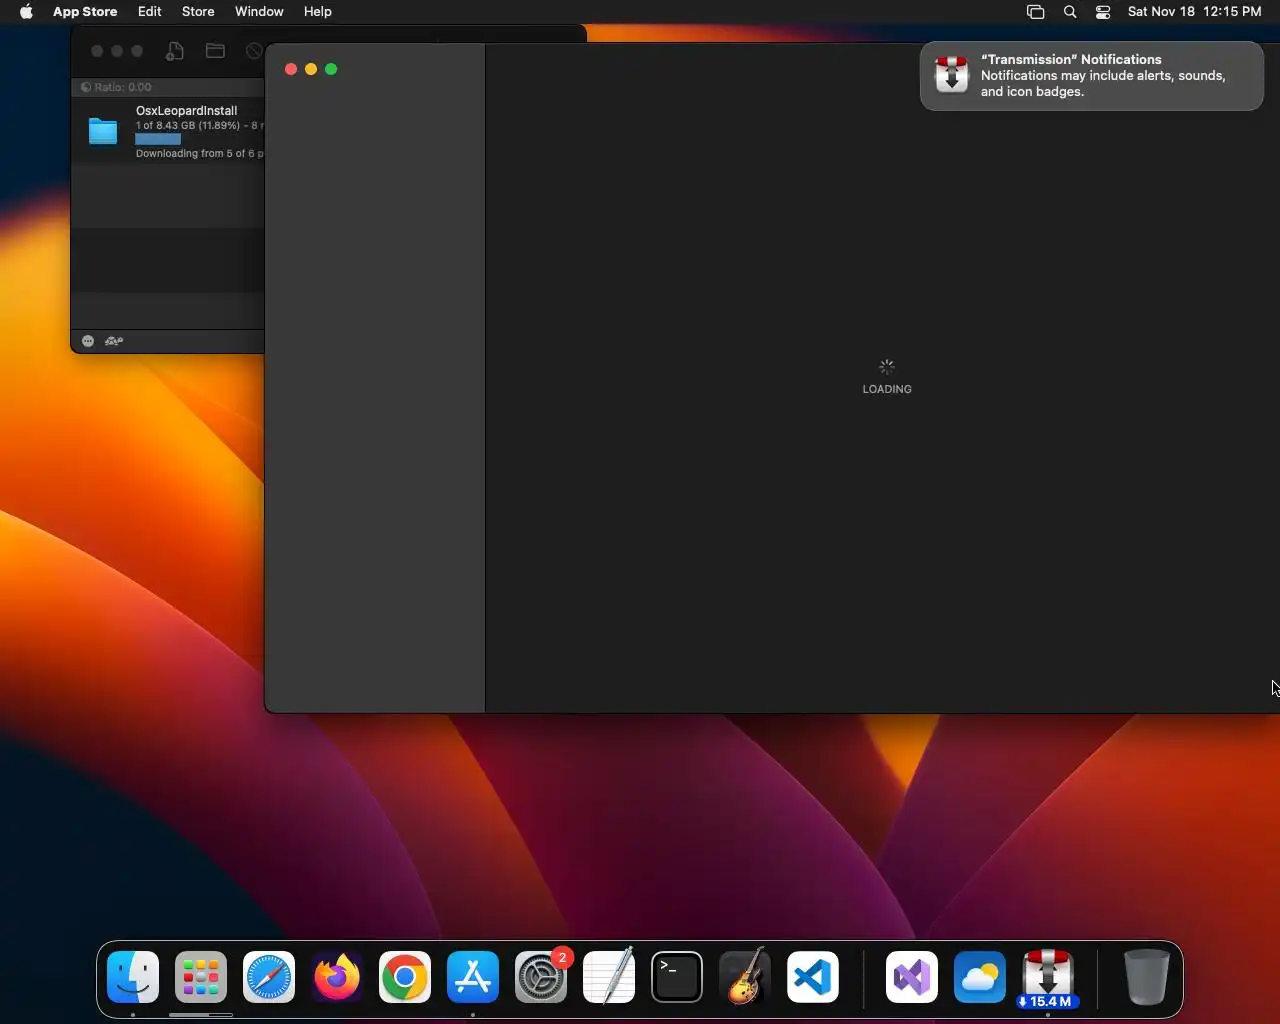
Task: Open the Help menu
Action: point(318,12)
